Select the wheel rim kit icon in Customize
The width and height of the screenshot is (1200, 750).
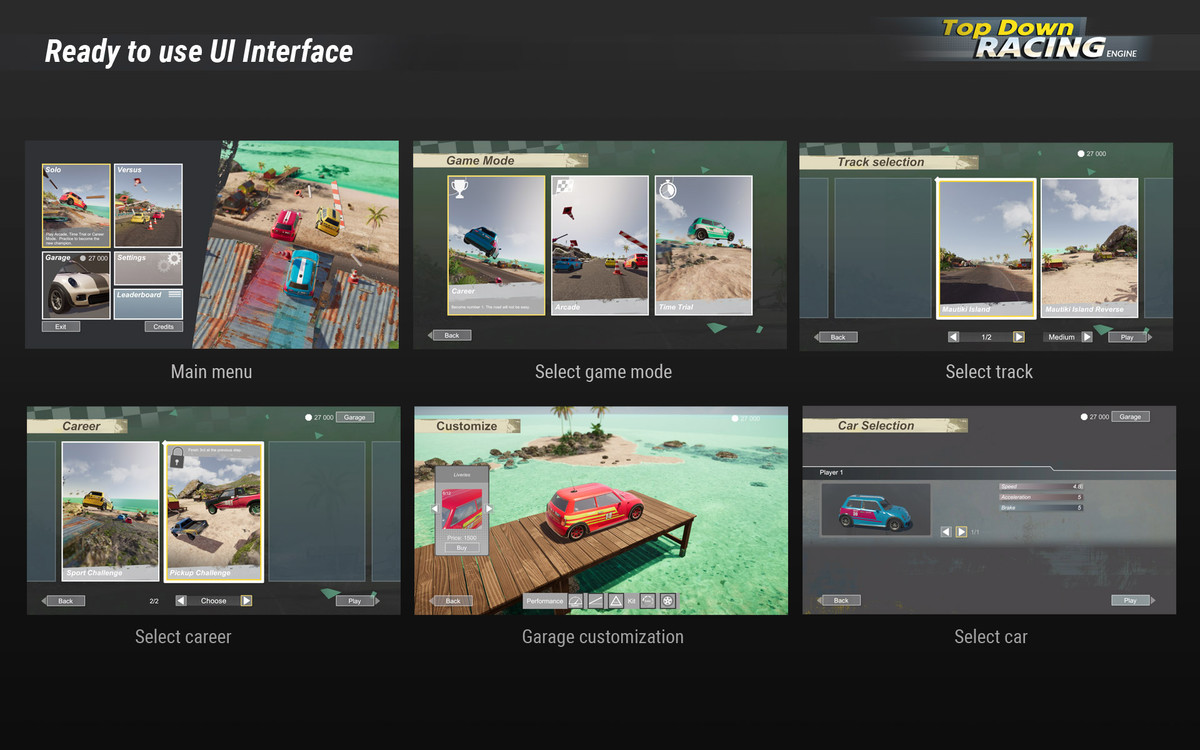[668, 601]
